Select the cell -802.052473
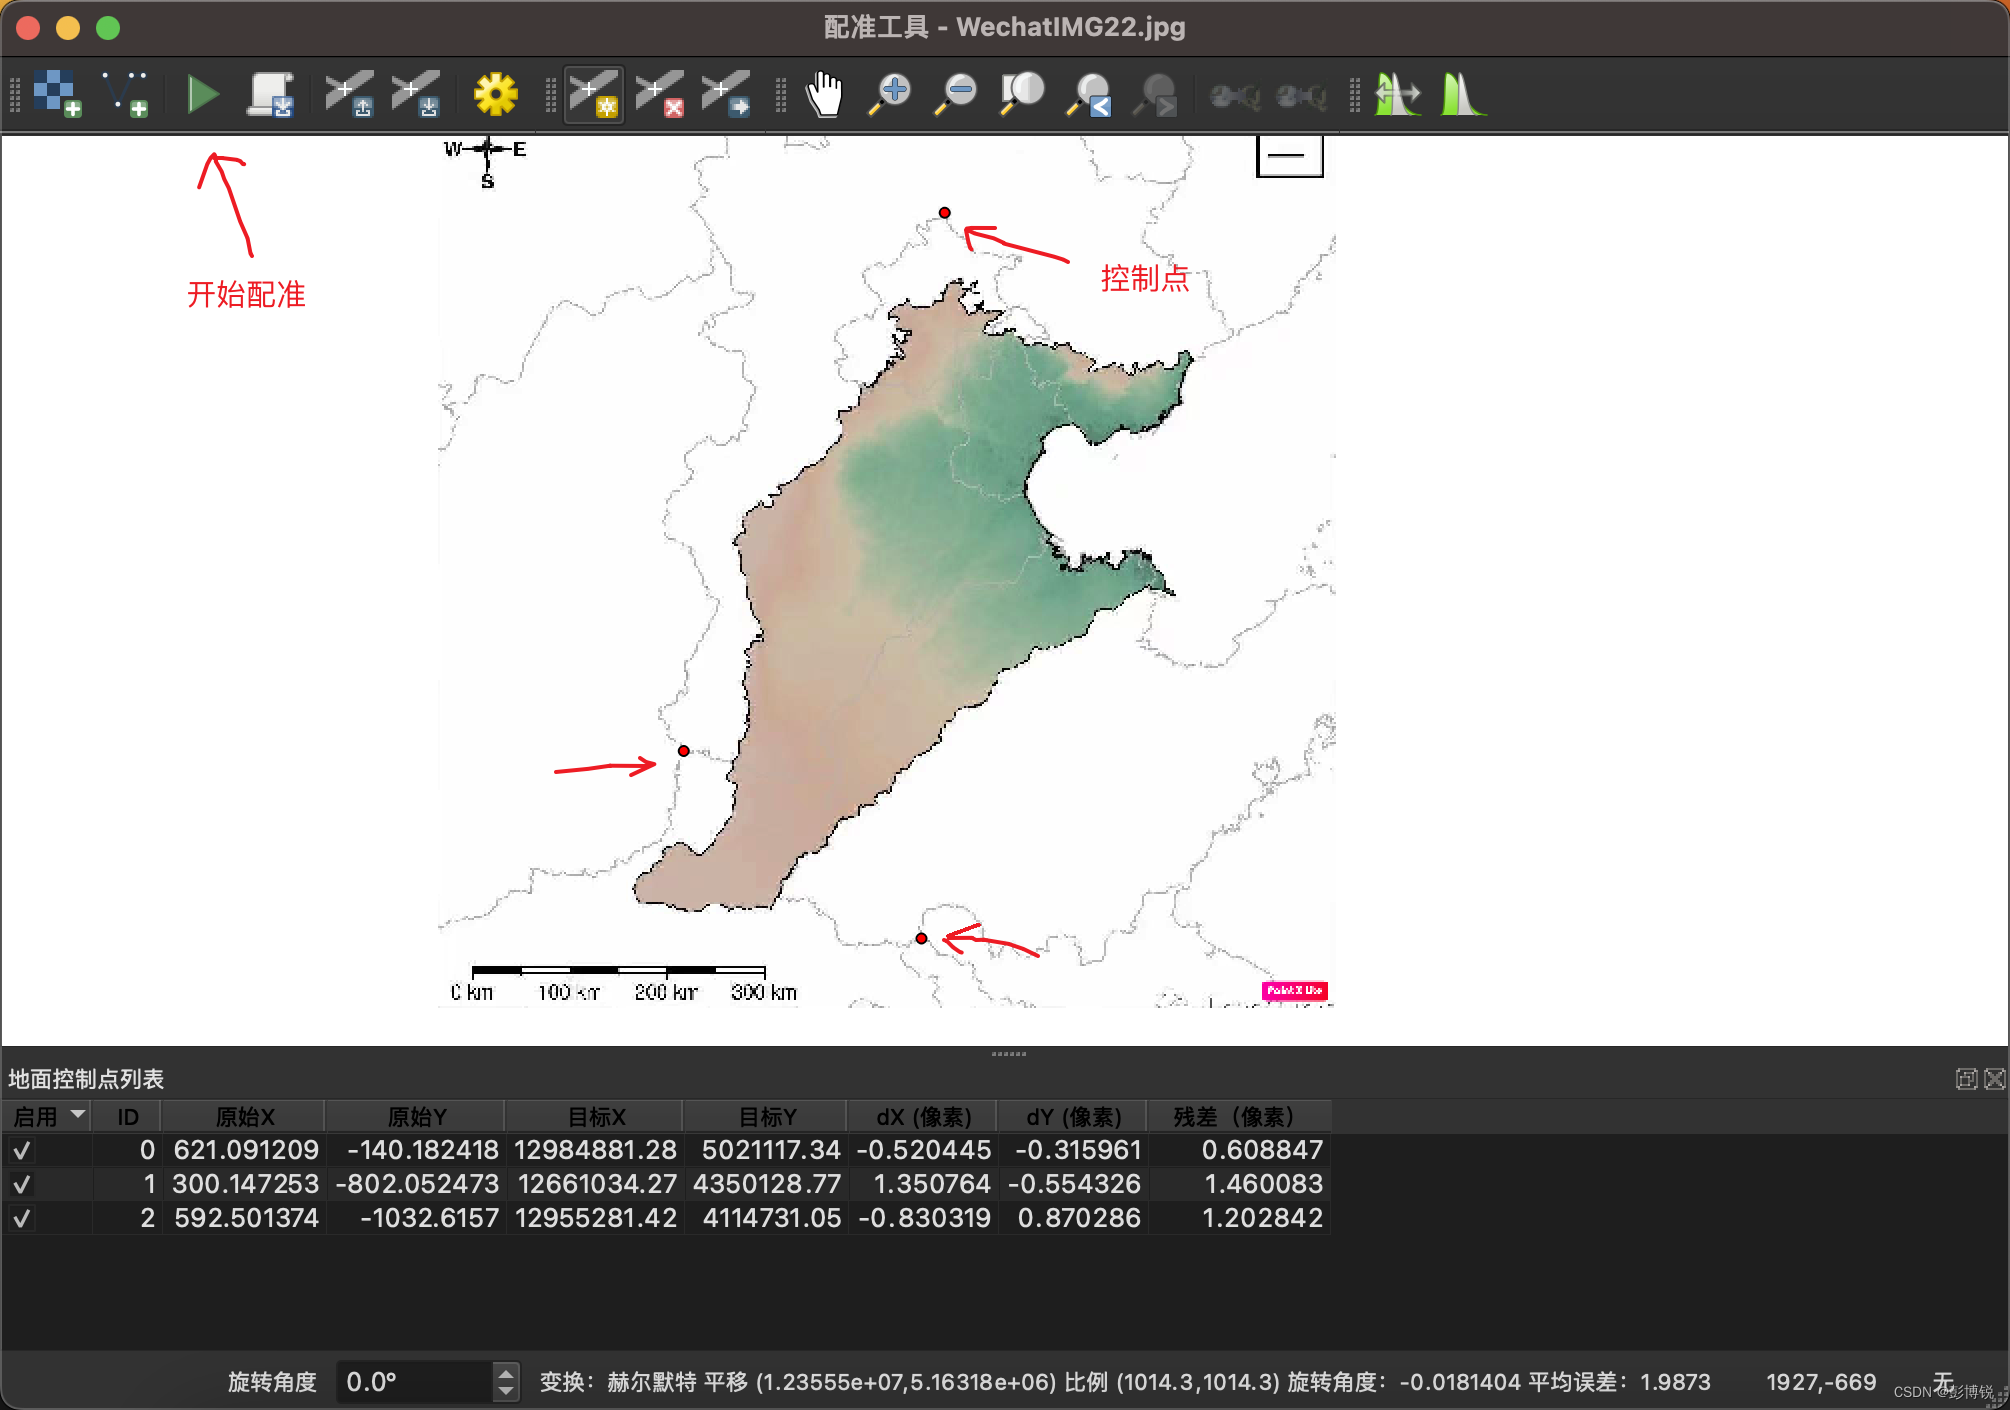Screen dimensions: 2010x1410 click(x=416, y=1184)
